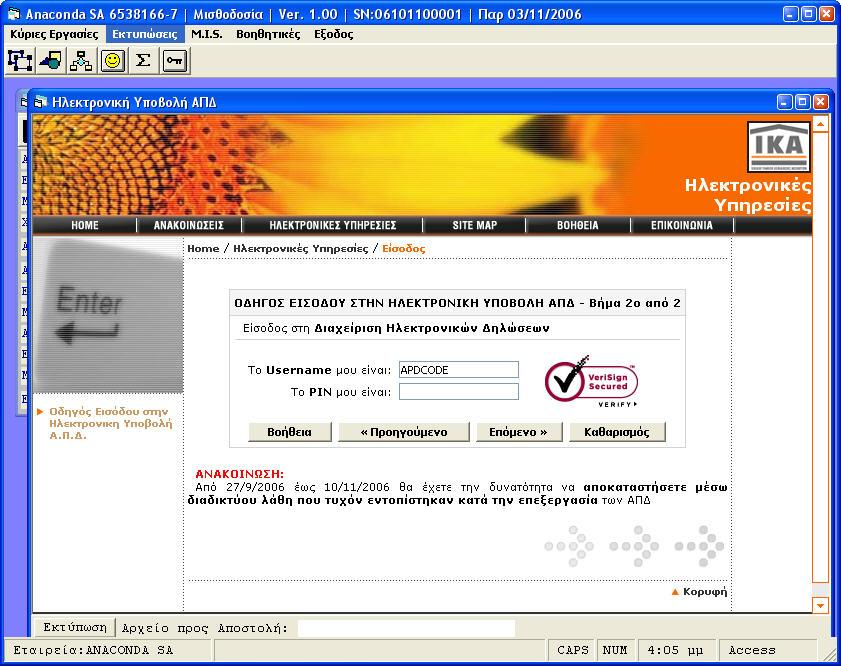This screenshot has width=841, height=666.
Task: Focus the Αρχείο προς Αποστολή field
Action: [406, 628]
